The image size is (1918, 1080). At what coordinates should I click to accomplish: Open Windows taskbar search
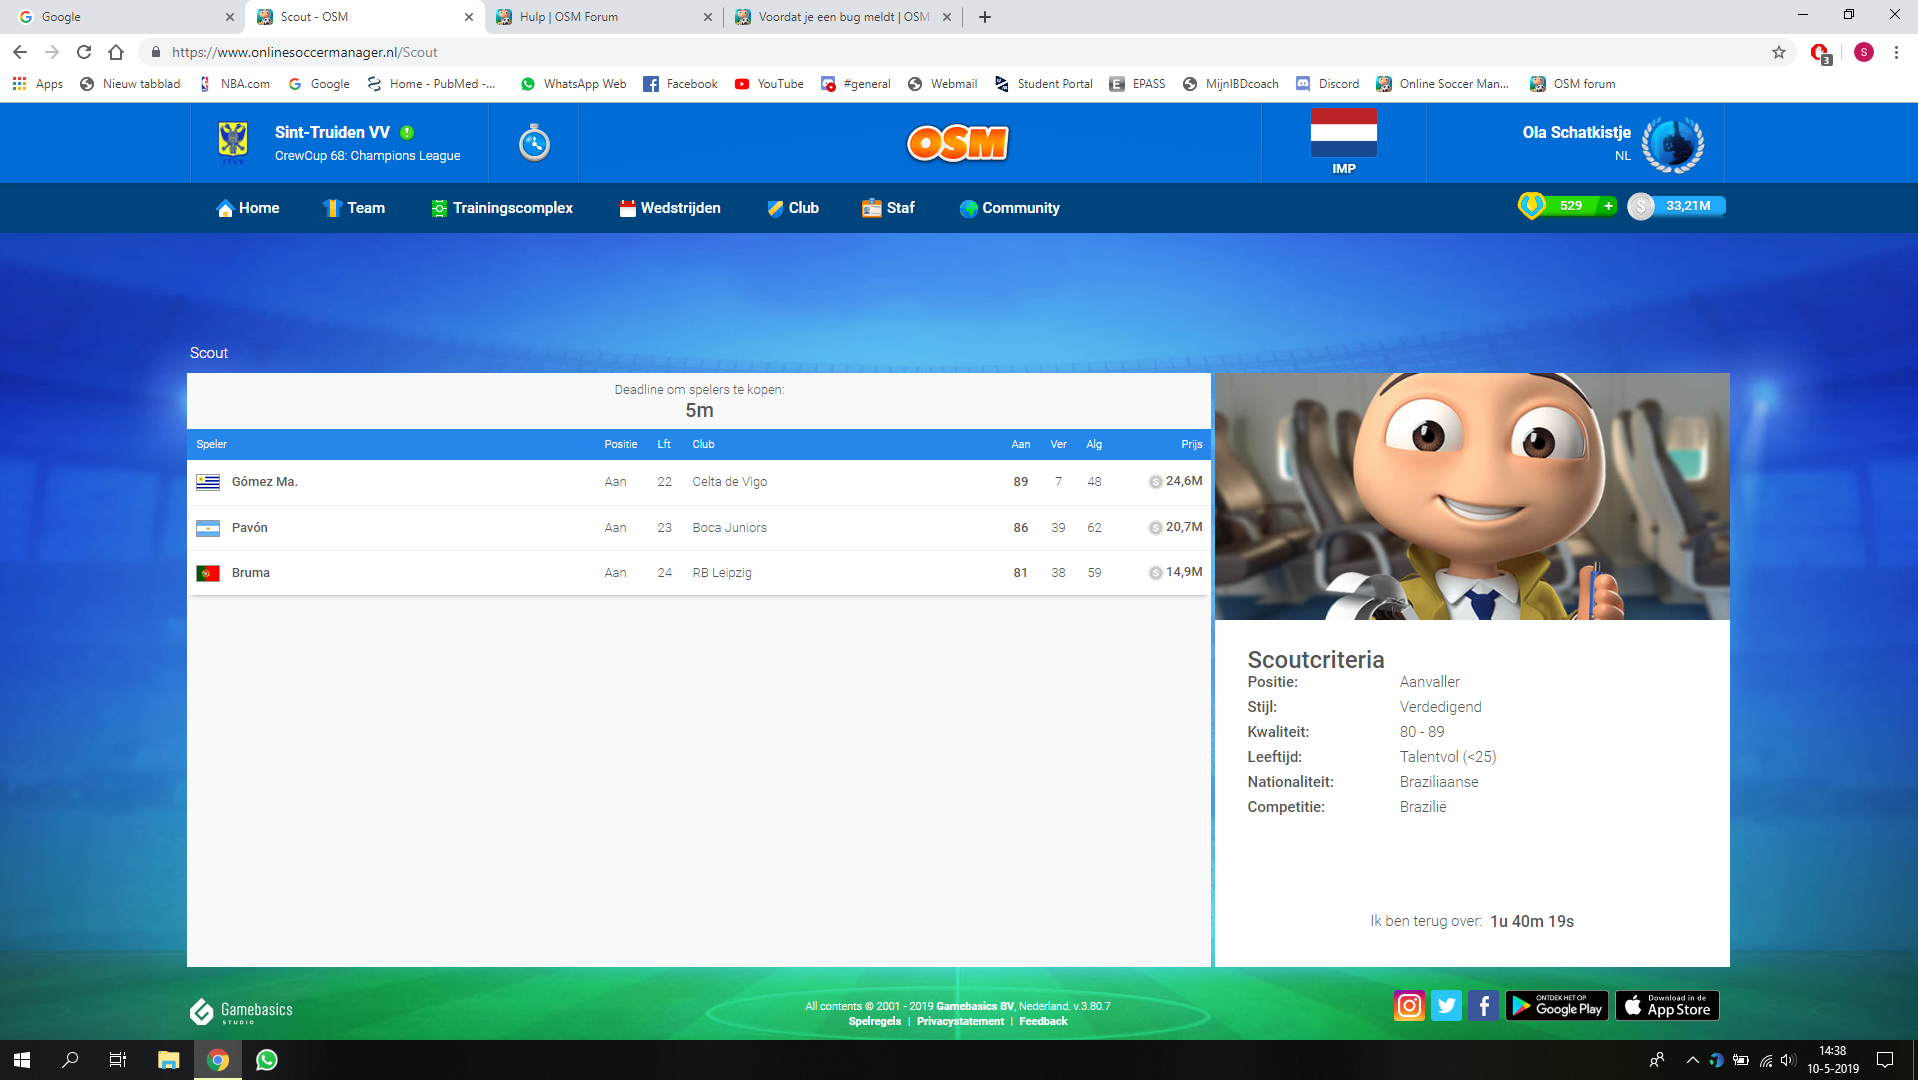pyautogui.click(x=70, y=1060)
